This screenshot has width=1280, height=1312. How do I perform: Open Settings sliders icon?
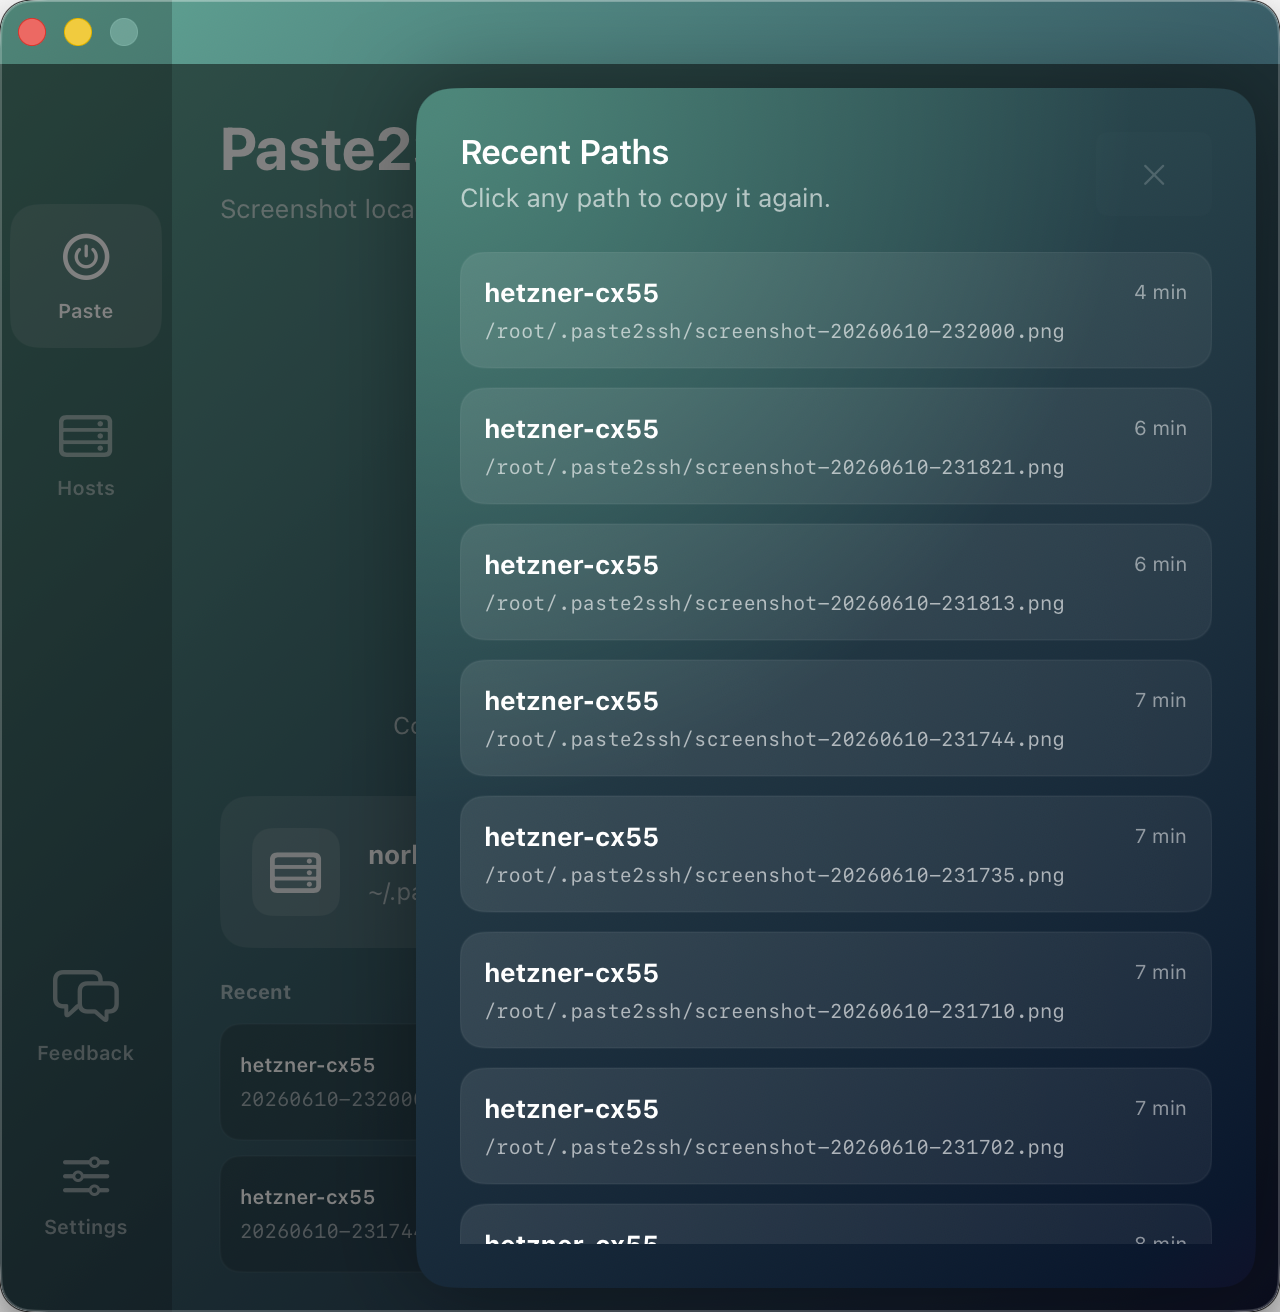point(86,1176)
